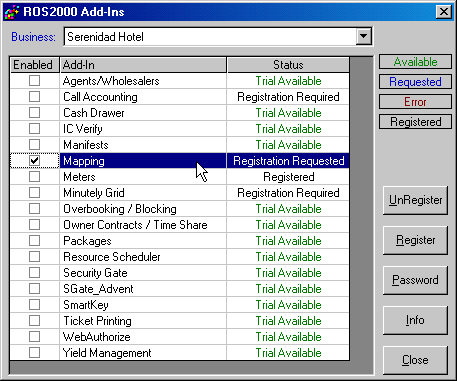Screen dimensions: 457x381
Task: Click the UnRegister button
Action: pos(415,200)
